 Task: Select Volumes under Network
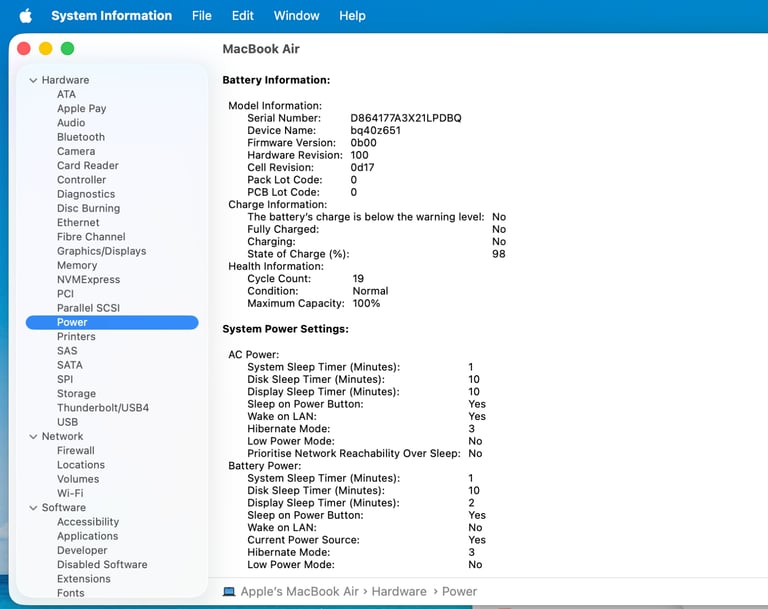coord(78,479)
